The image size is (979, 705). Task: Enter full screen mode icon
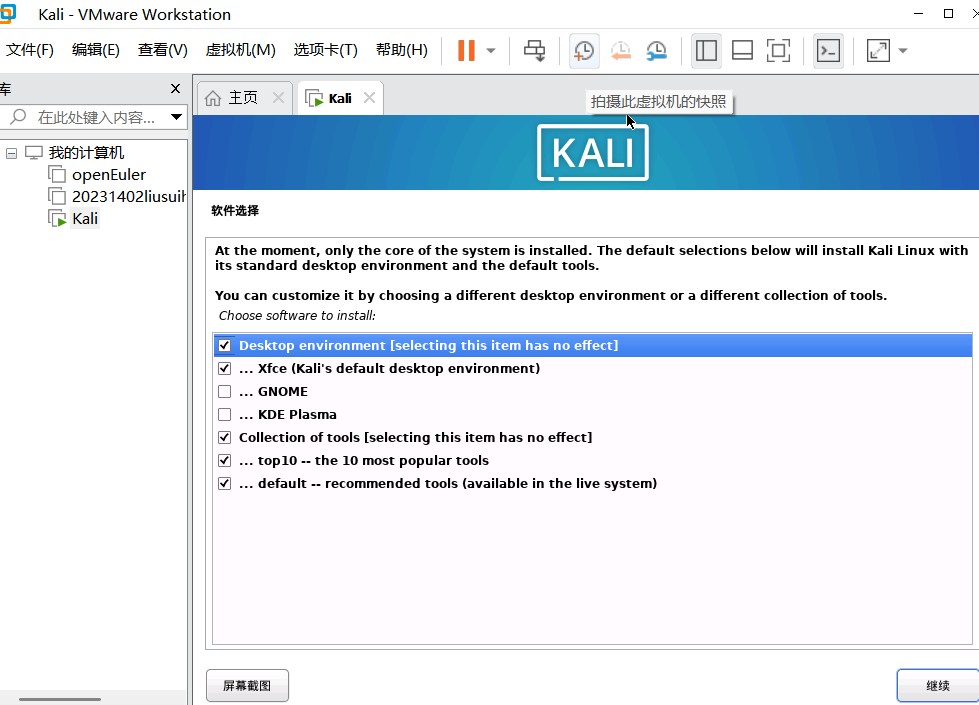pyautogui.click(x=779, y=51)
